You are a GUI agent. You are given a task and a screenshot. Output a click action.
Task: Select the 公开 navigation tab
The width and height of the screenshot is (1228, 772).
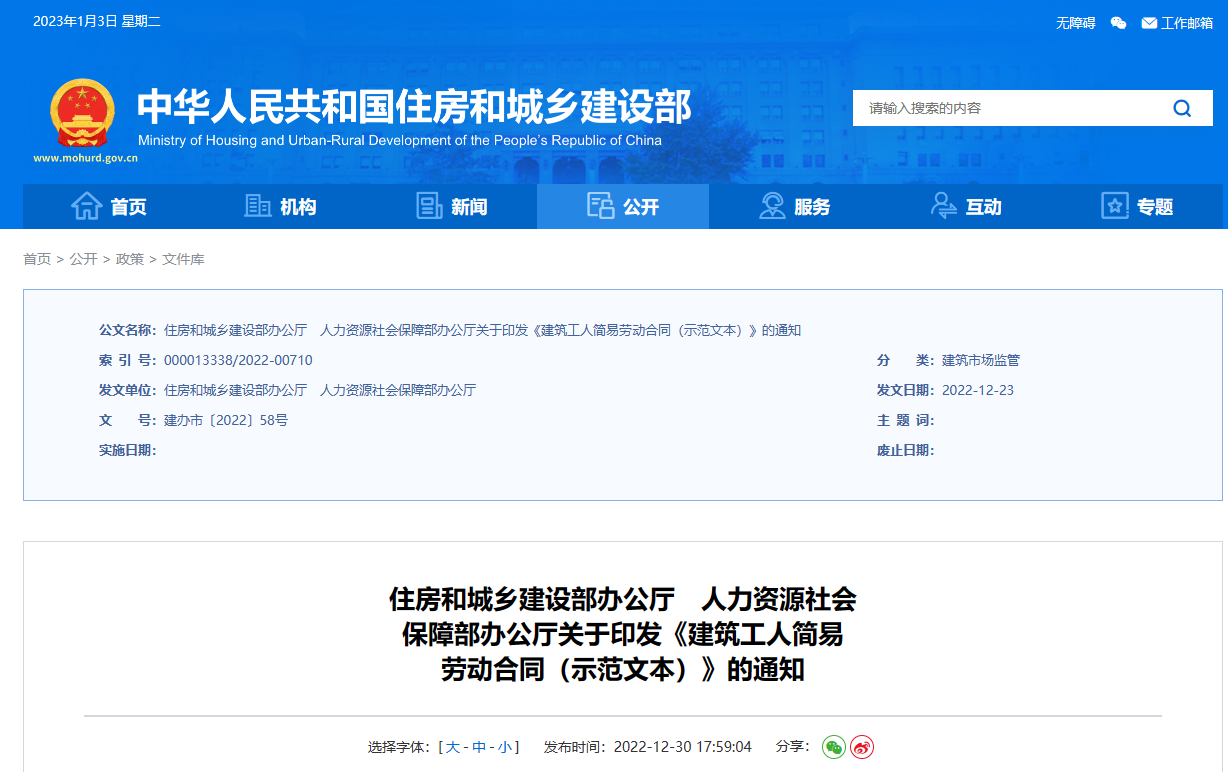622,207
